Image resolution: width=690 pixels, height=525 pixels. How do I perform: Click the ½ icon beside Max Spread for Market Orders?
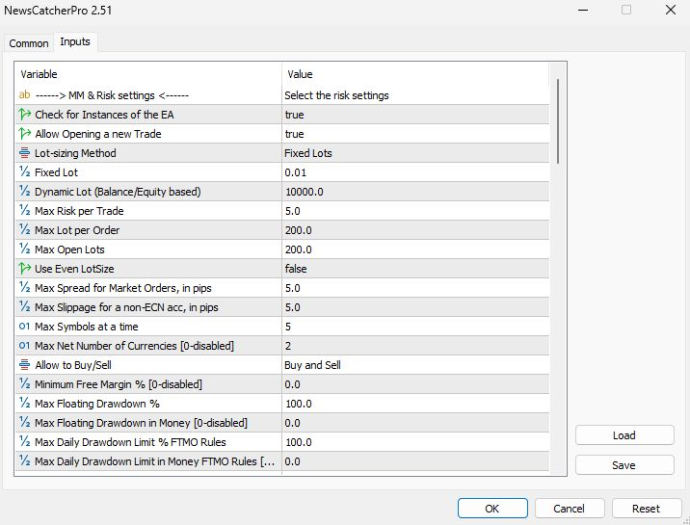click(x=25, y=288)
